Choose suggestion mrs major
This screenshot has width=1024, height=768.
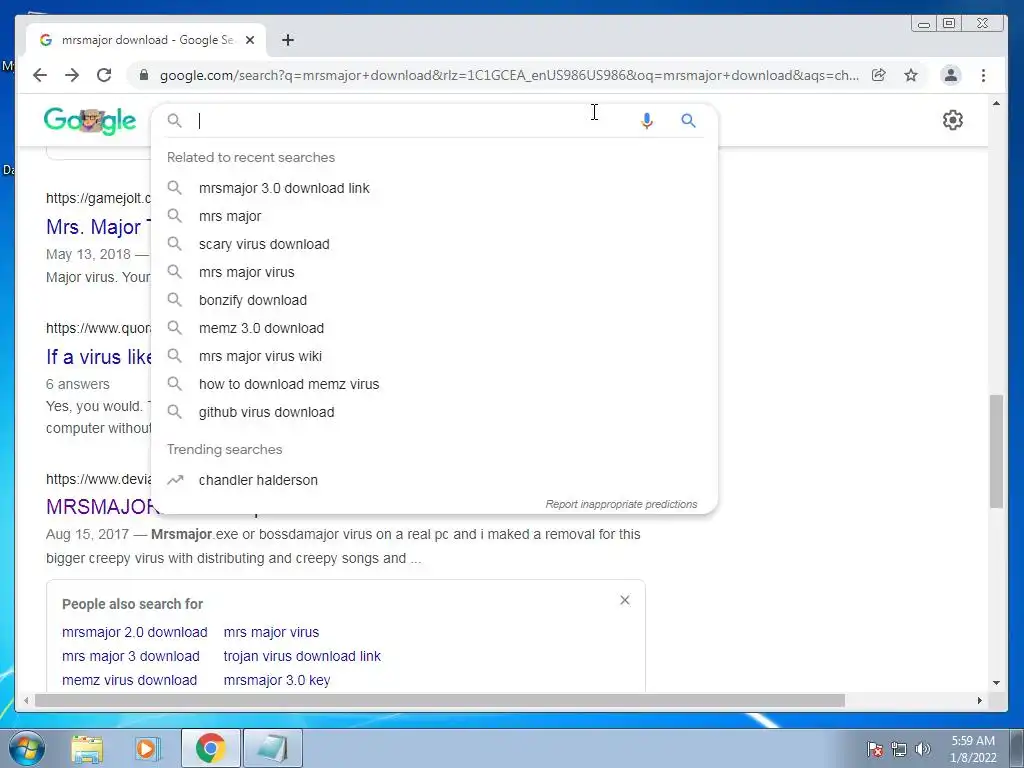coord(434,216)
